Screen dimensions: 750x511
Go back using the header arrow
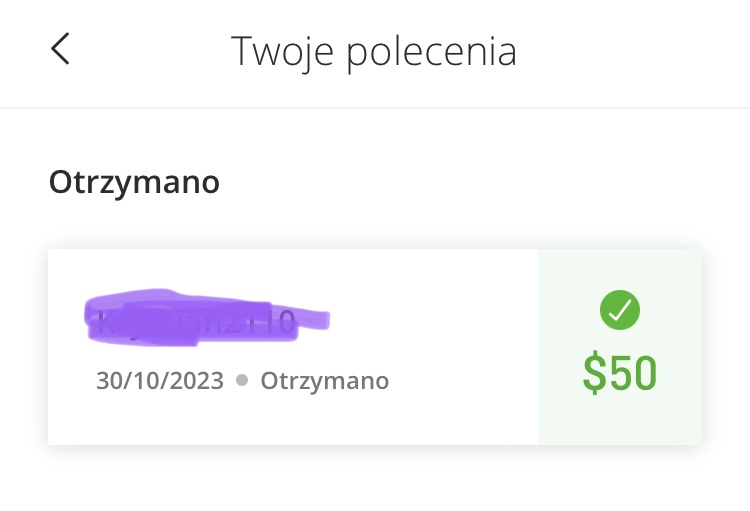(x=60, y=48)
